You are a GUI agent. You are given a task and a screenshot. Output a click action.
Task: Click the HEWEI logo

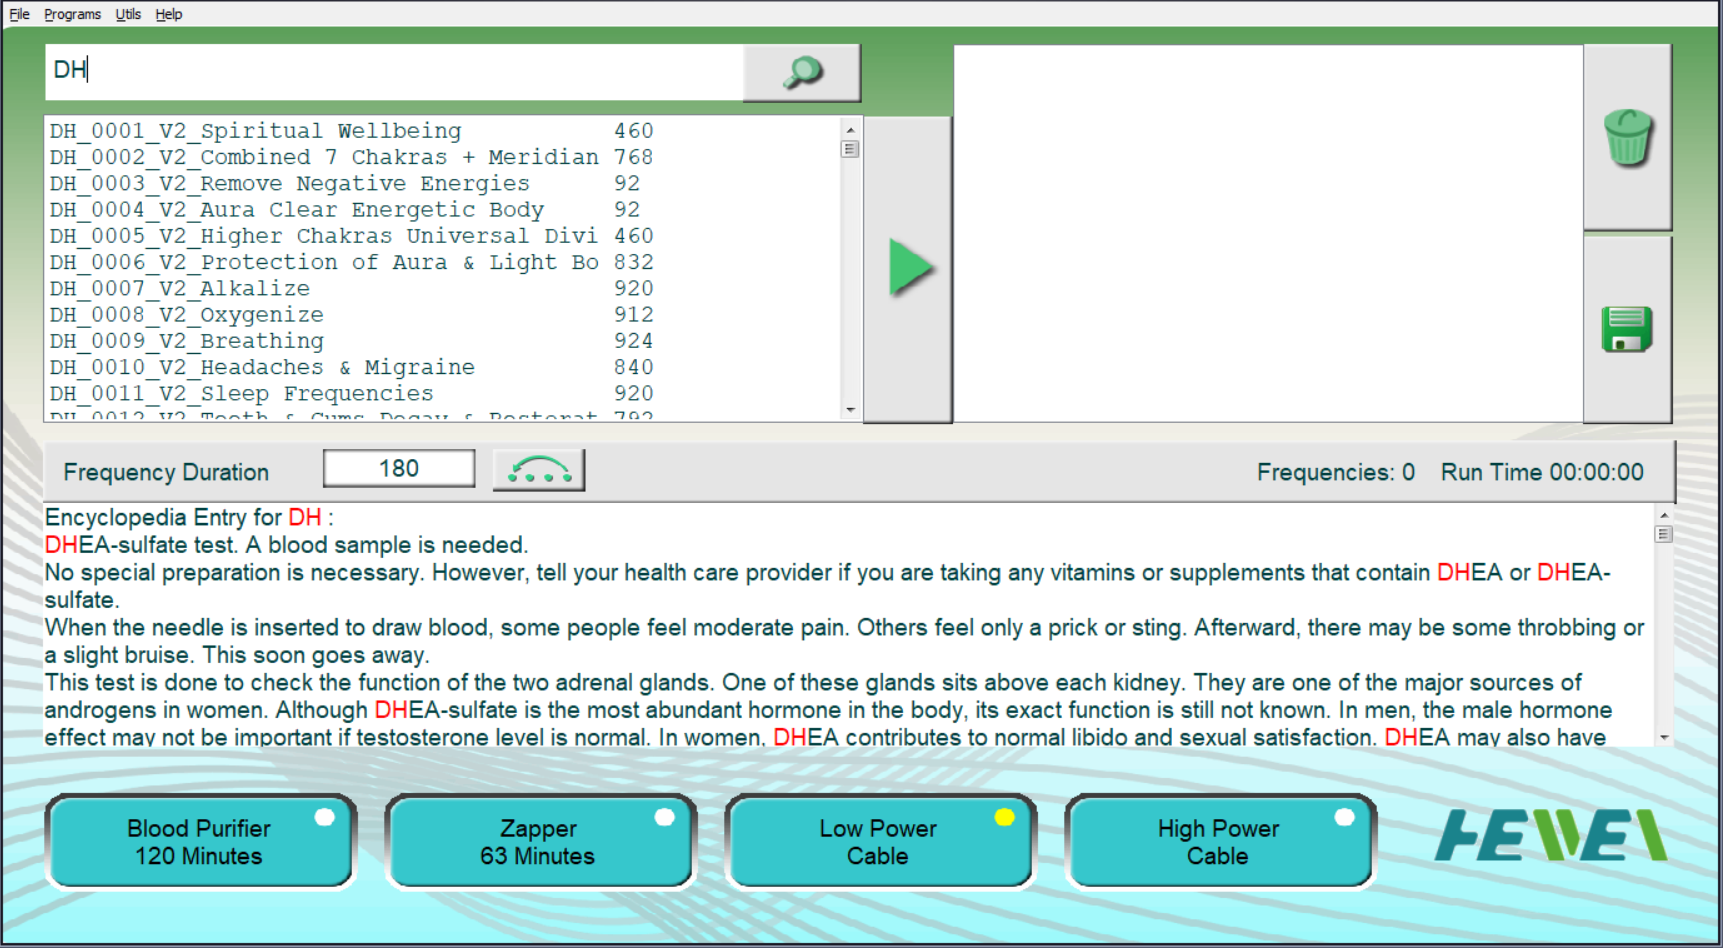pos(1550,835)
